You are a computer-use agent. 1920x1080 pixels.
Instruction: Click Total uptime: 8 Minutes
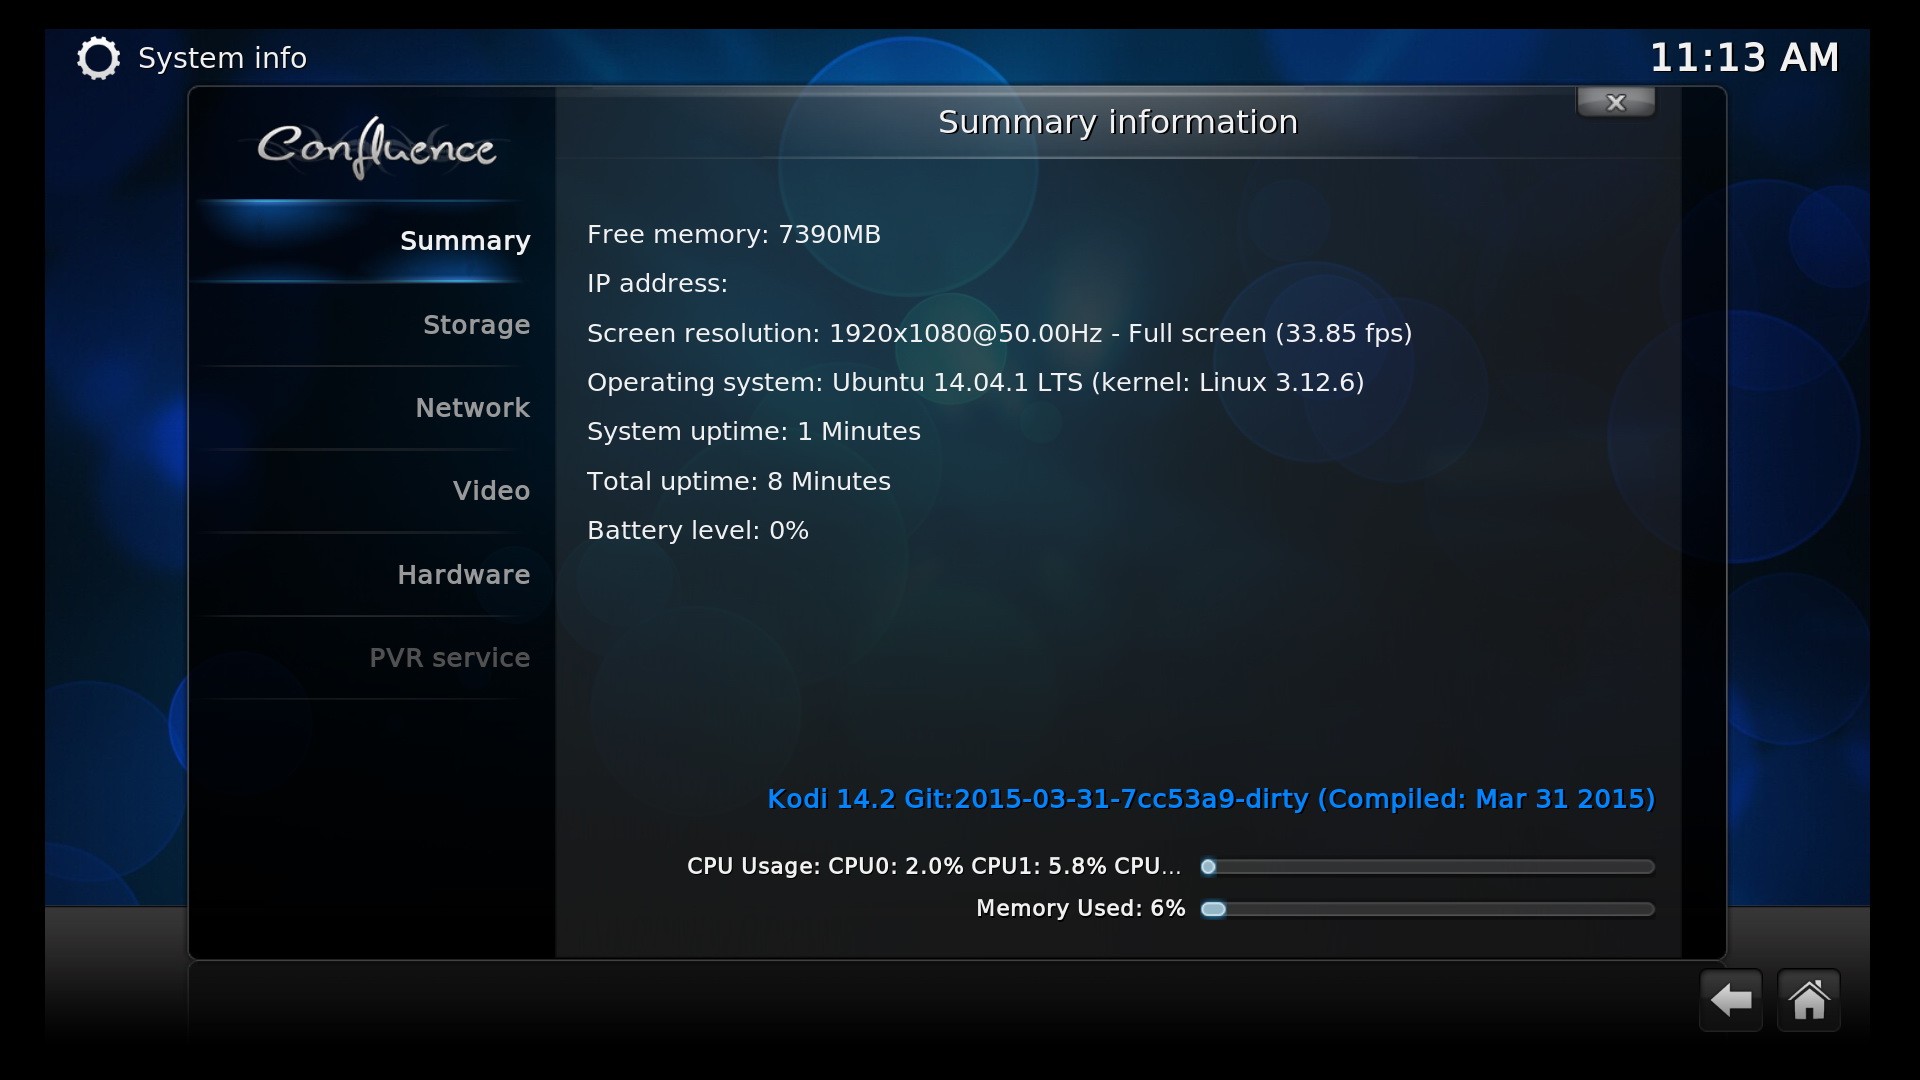click(x=739, y=481)
